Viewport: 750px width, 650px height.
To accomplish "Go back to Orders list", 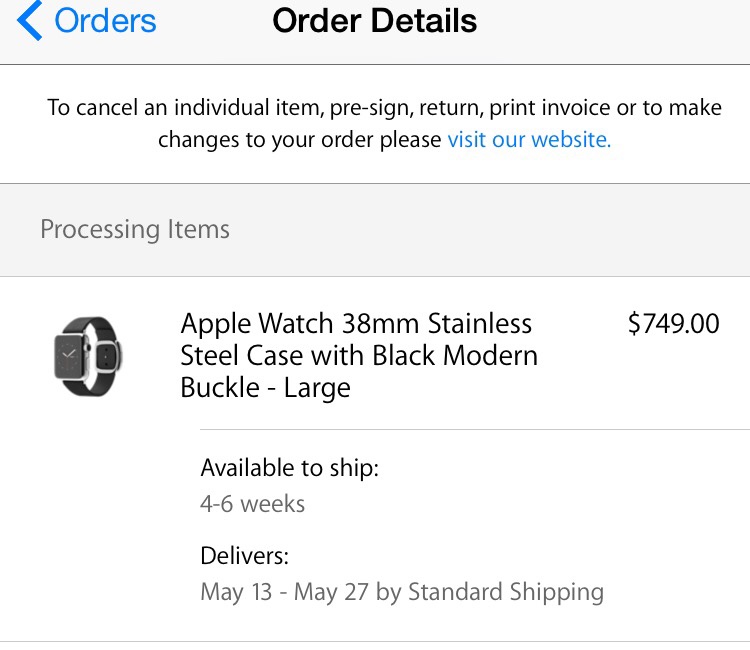I will click(105, 21).
